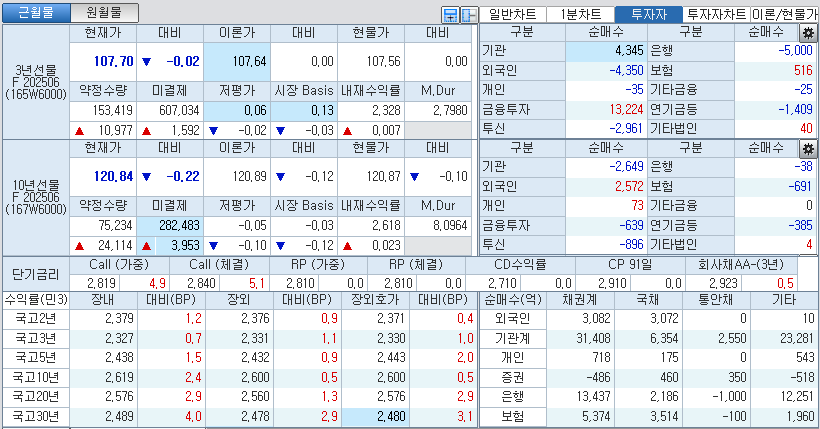The width and height of the screenshot is (820, 429).
Task: Select 금융투자 net buy value 13,224
Action: pyautogui.click(x=606, y=109)
